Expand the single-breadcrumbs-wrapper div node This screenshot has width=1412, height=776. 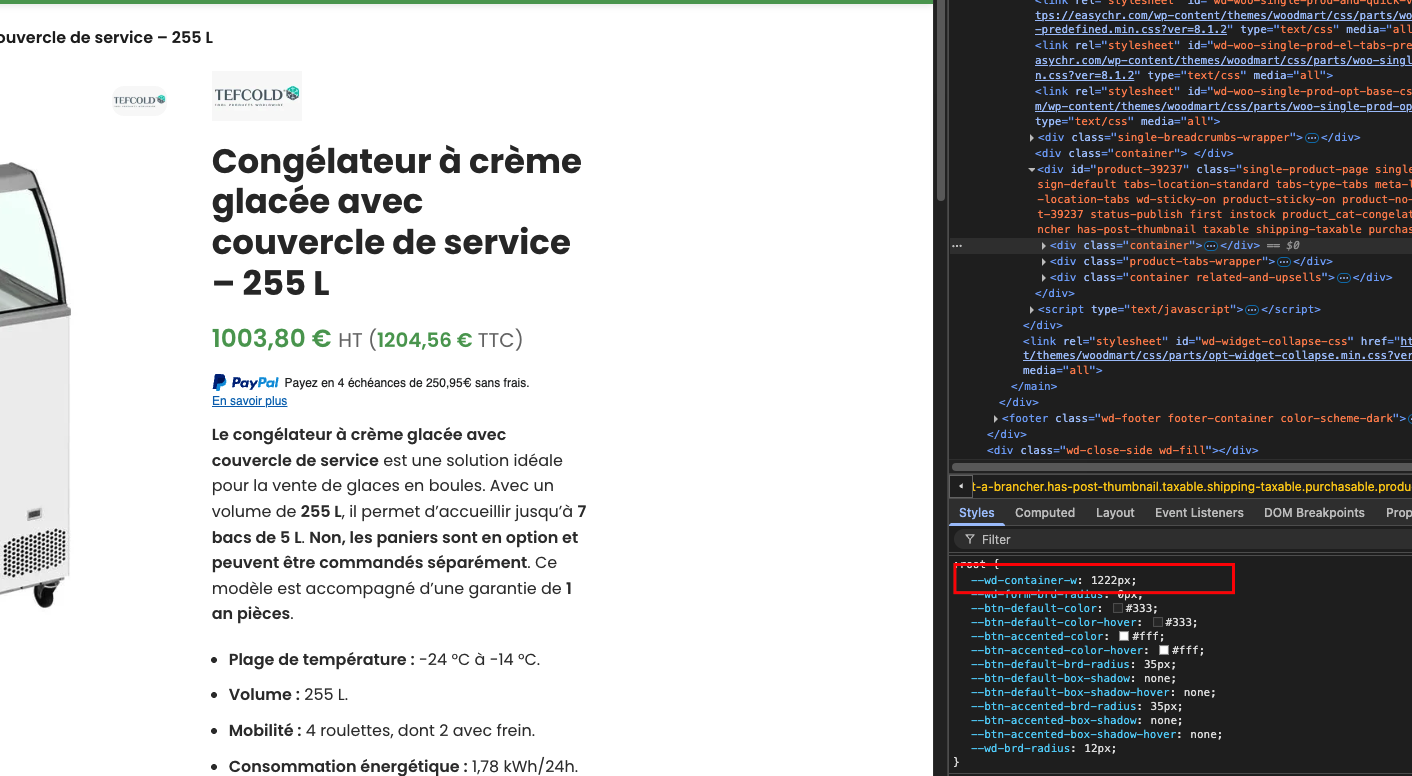click(x=1032, y=138)
